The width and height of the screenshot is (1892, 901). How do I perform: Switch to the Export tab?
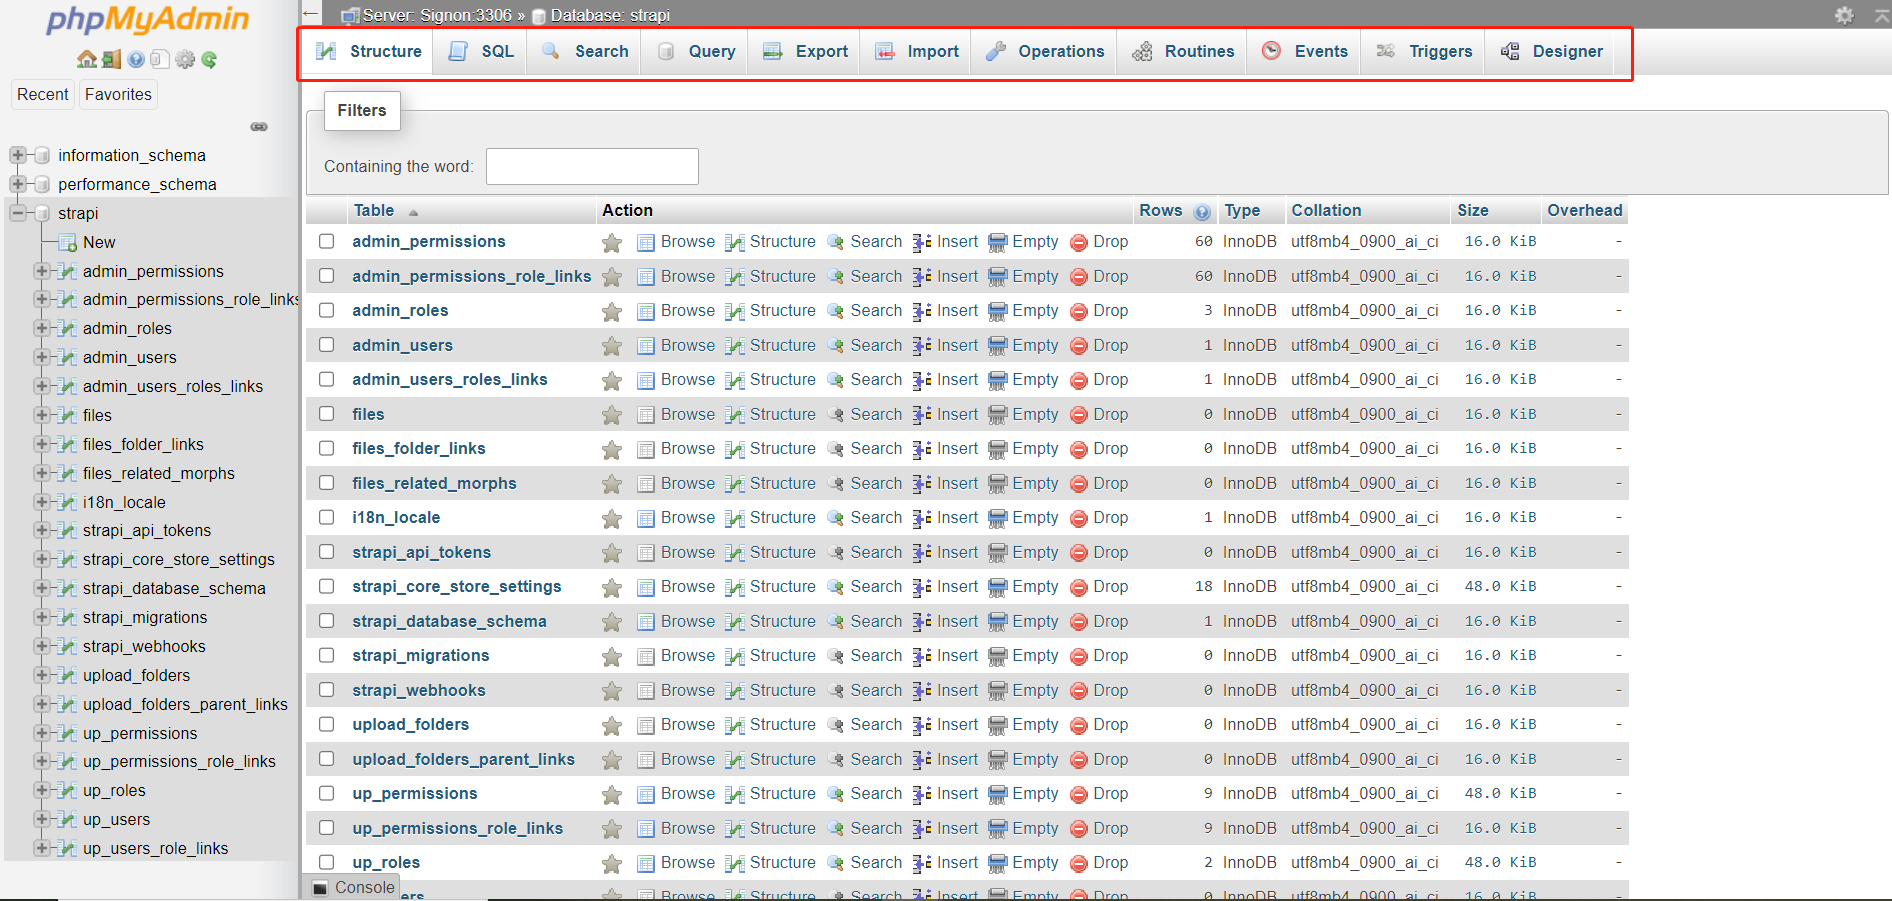805,51
